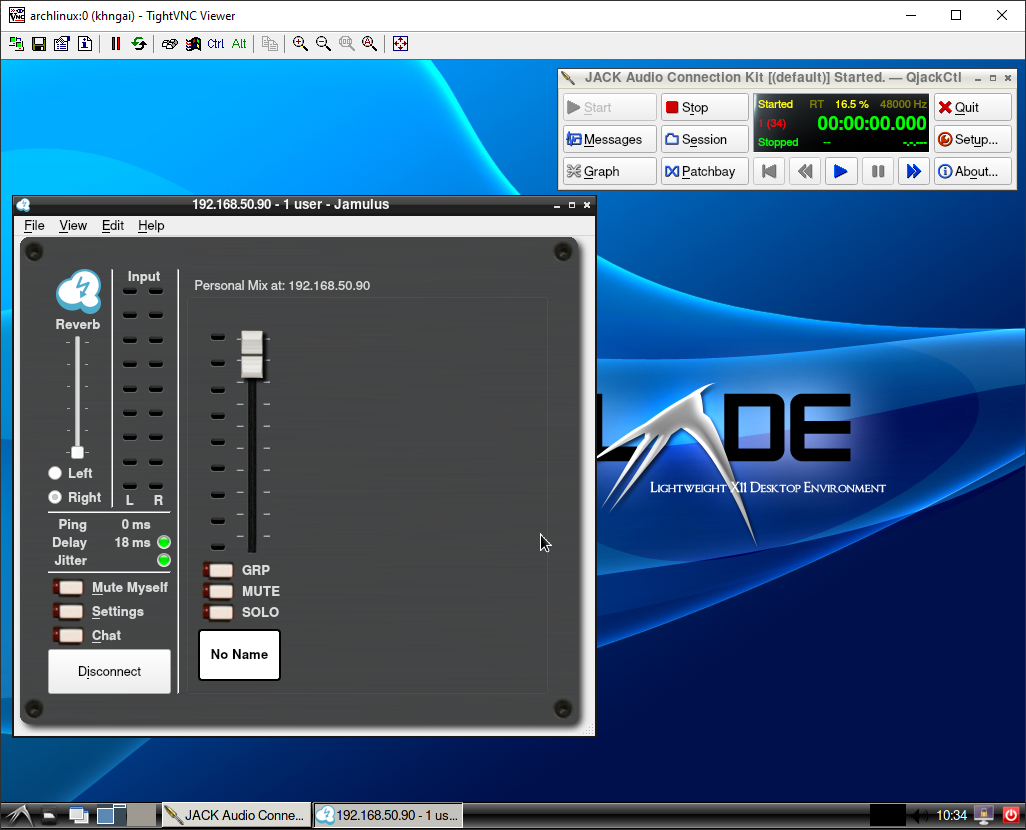Switch to JACK Audio Connection taskbar item

point(236,815)
